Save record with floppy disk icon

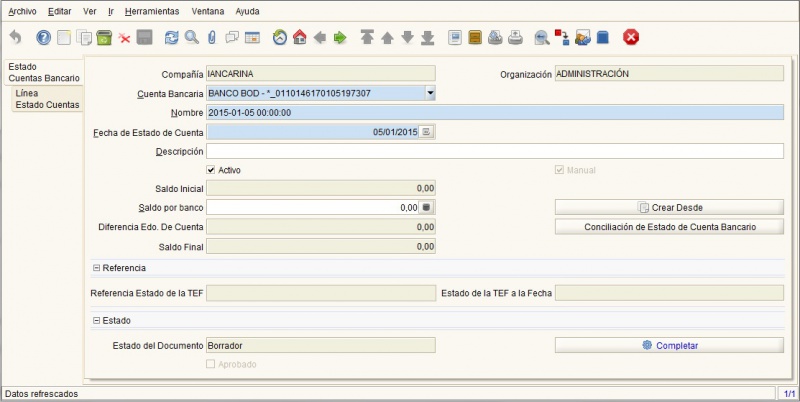144,37
